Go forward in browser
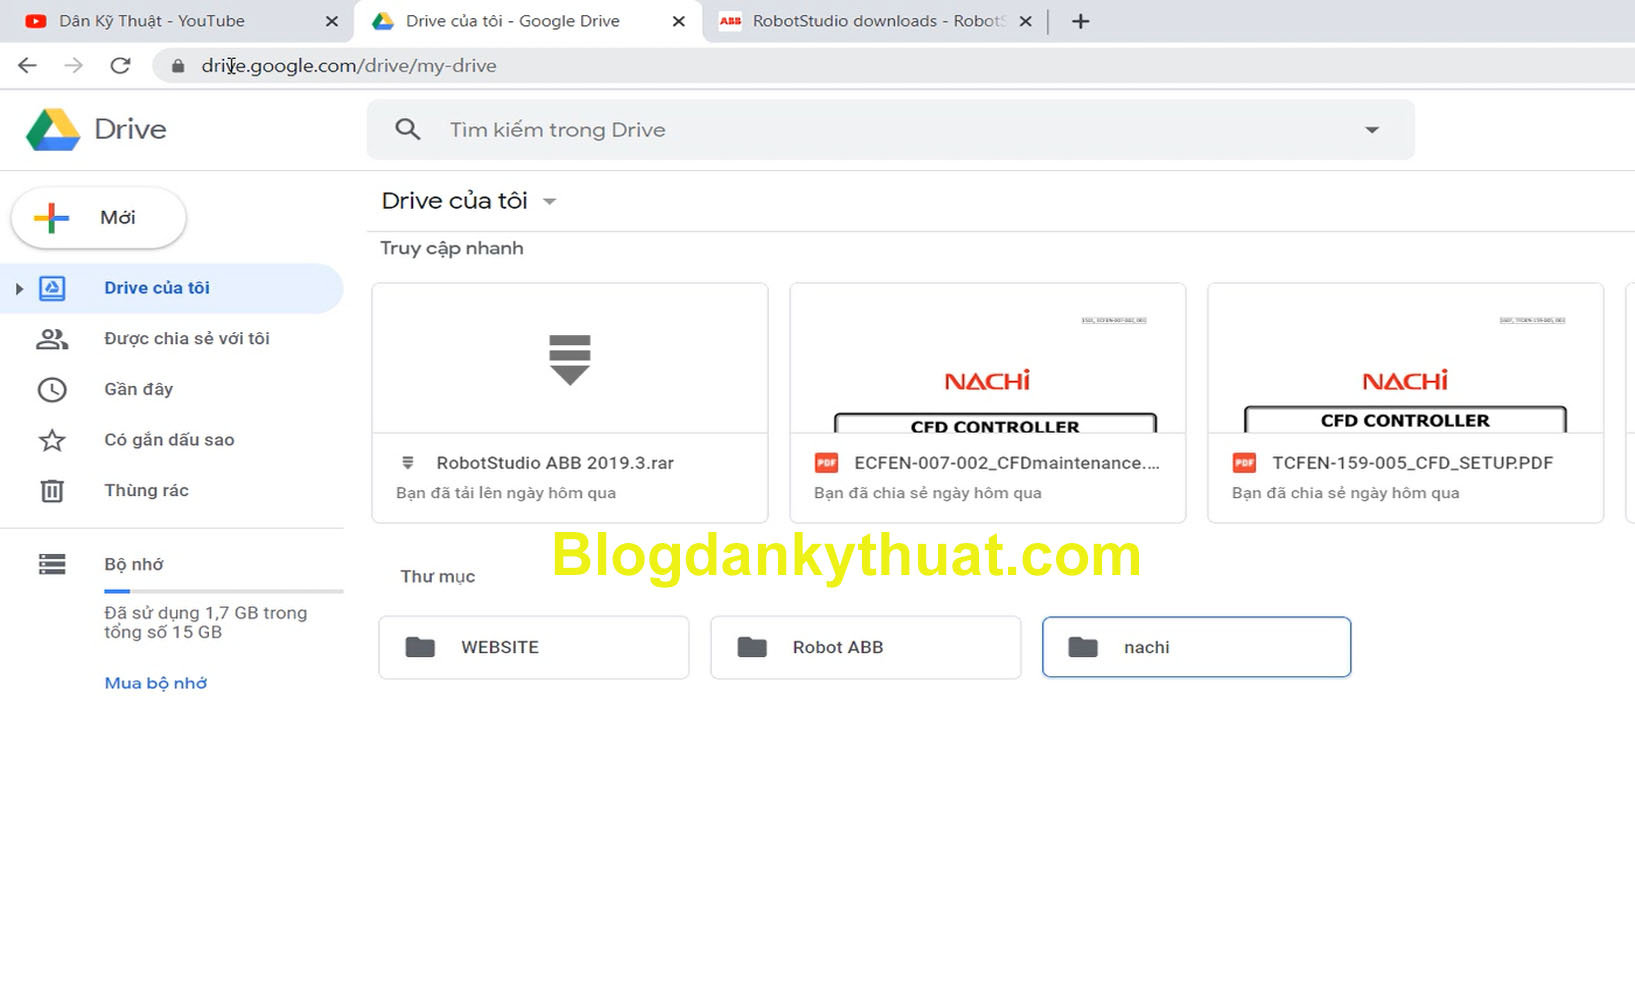 (73, 65)
